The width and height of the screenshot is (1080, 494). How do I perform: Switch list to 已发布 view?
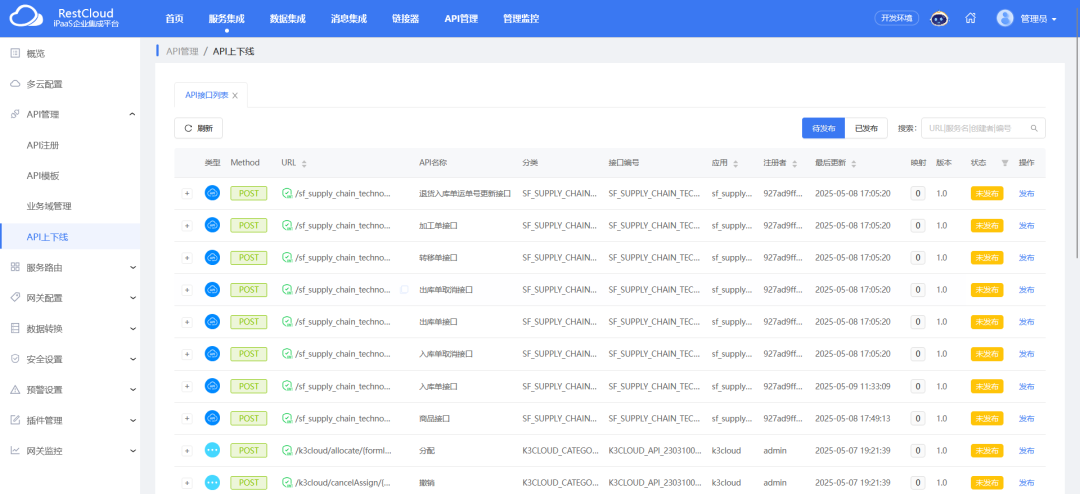pos(866,128)
